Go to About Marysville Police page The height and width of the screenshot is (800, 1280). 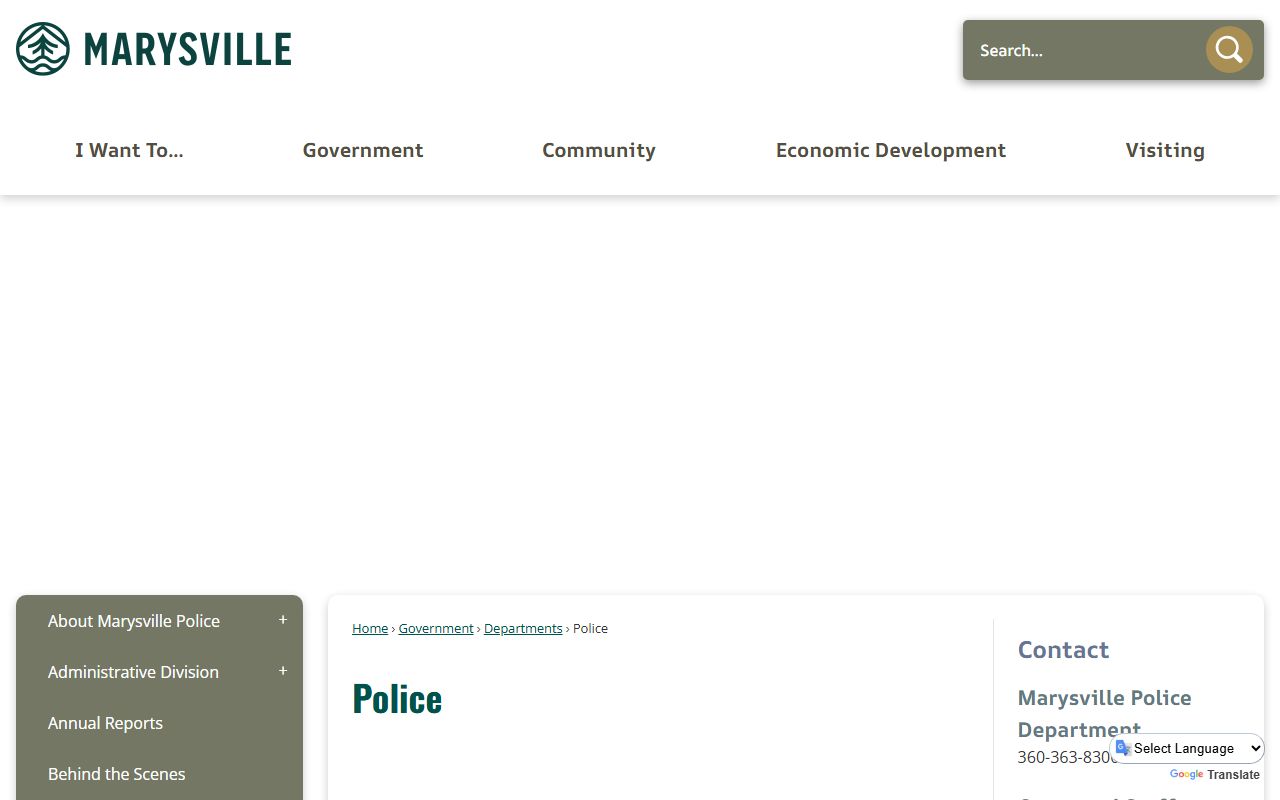point(134,621)
